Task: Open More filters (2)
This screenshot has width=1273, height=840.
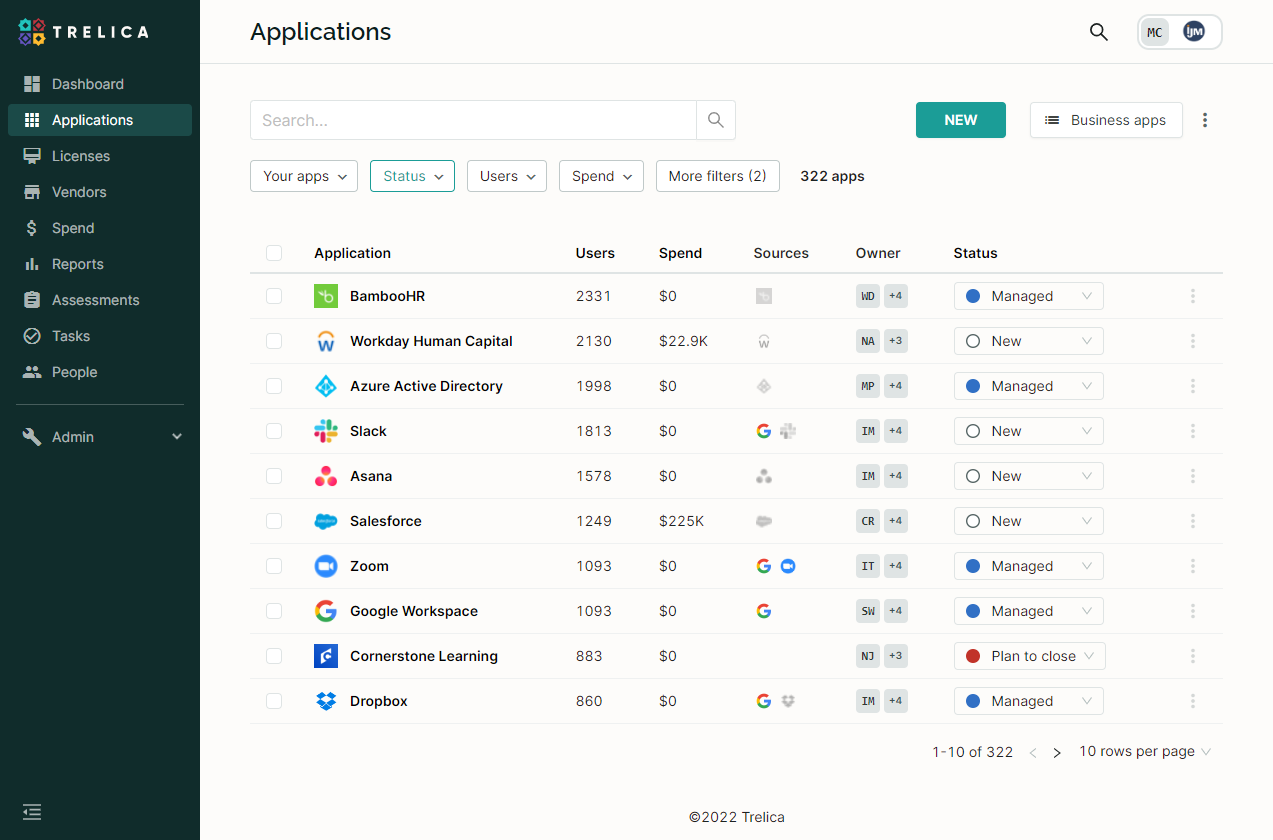Action: click(718, 176)
